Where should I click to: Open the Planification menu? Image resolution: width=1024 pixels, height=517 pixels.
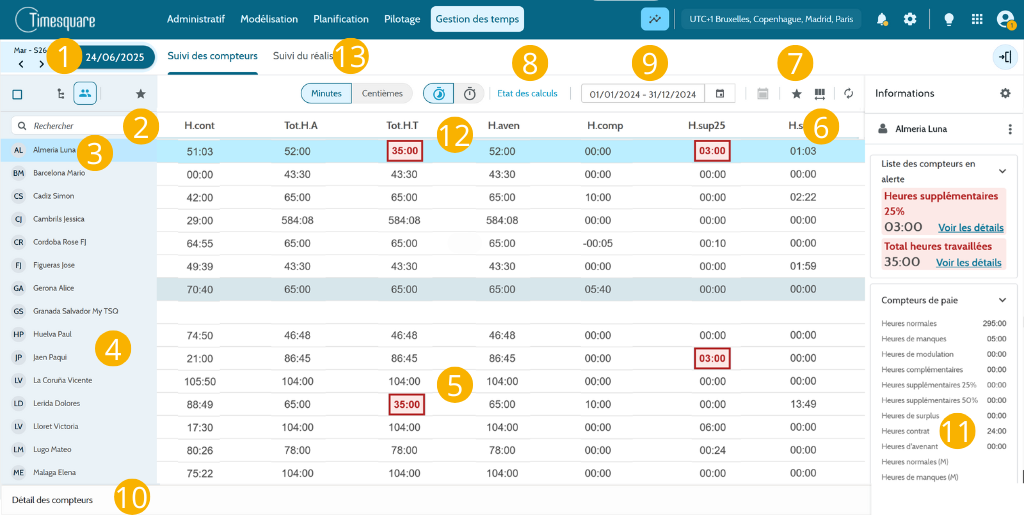tap(341, 19)
